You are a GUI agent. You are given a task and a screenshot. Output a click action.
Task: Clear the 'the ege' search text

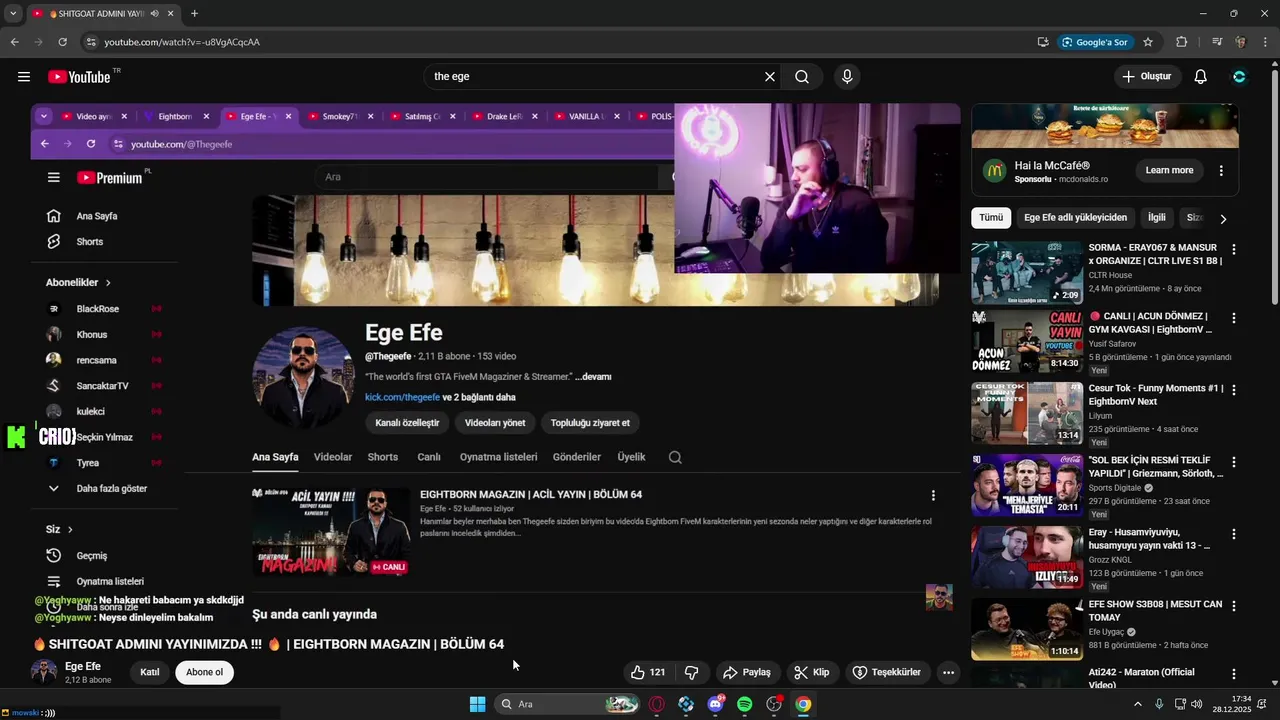[x=770, y=77]
